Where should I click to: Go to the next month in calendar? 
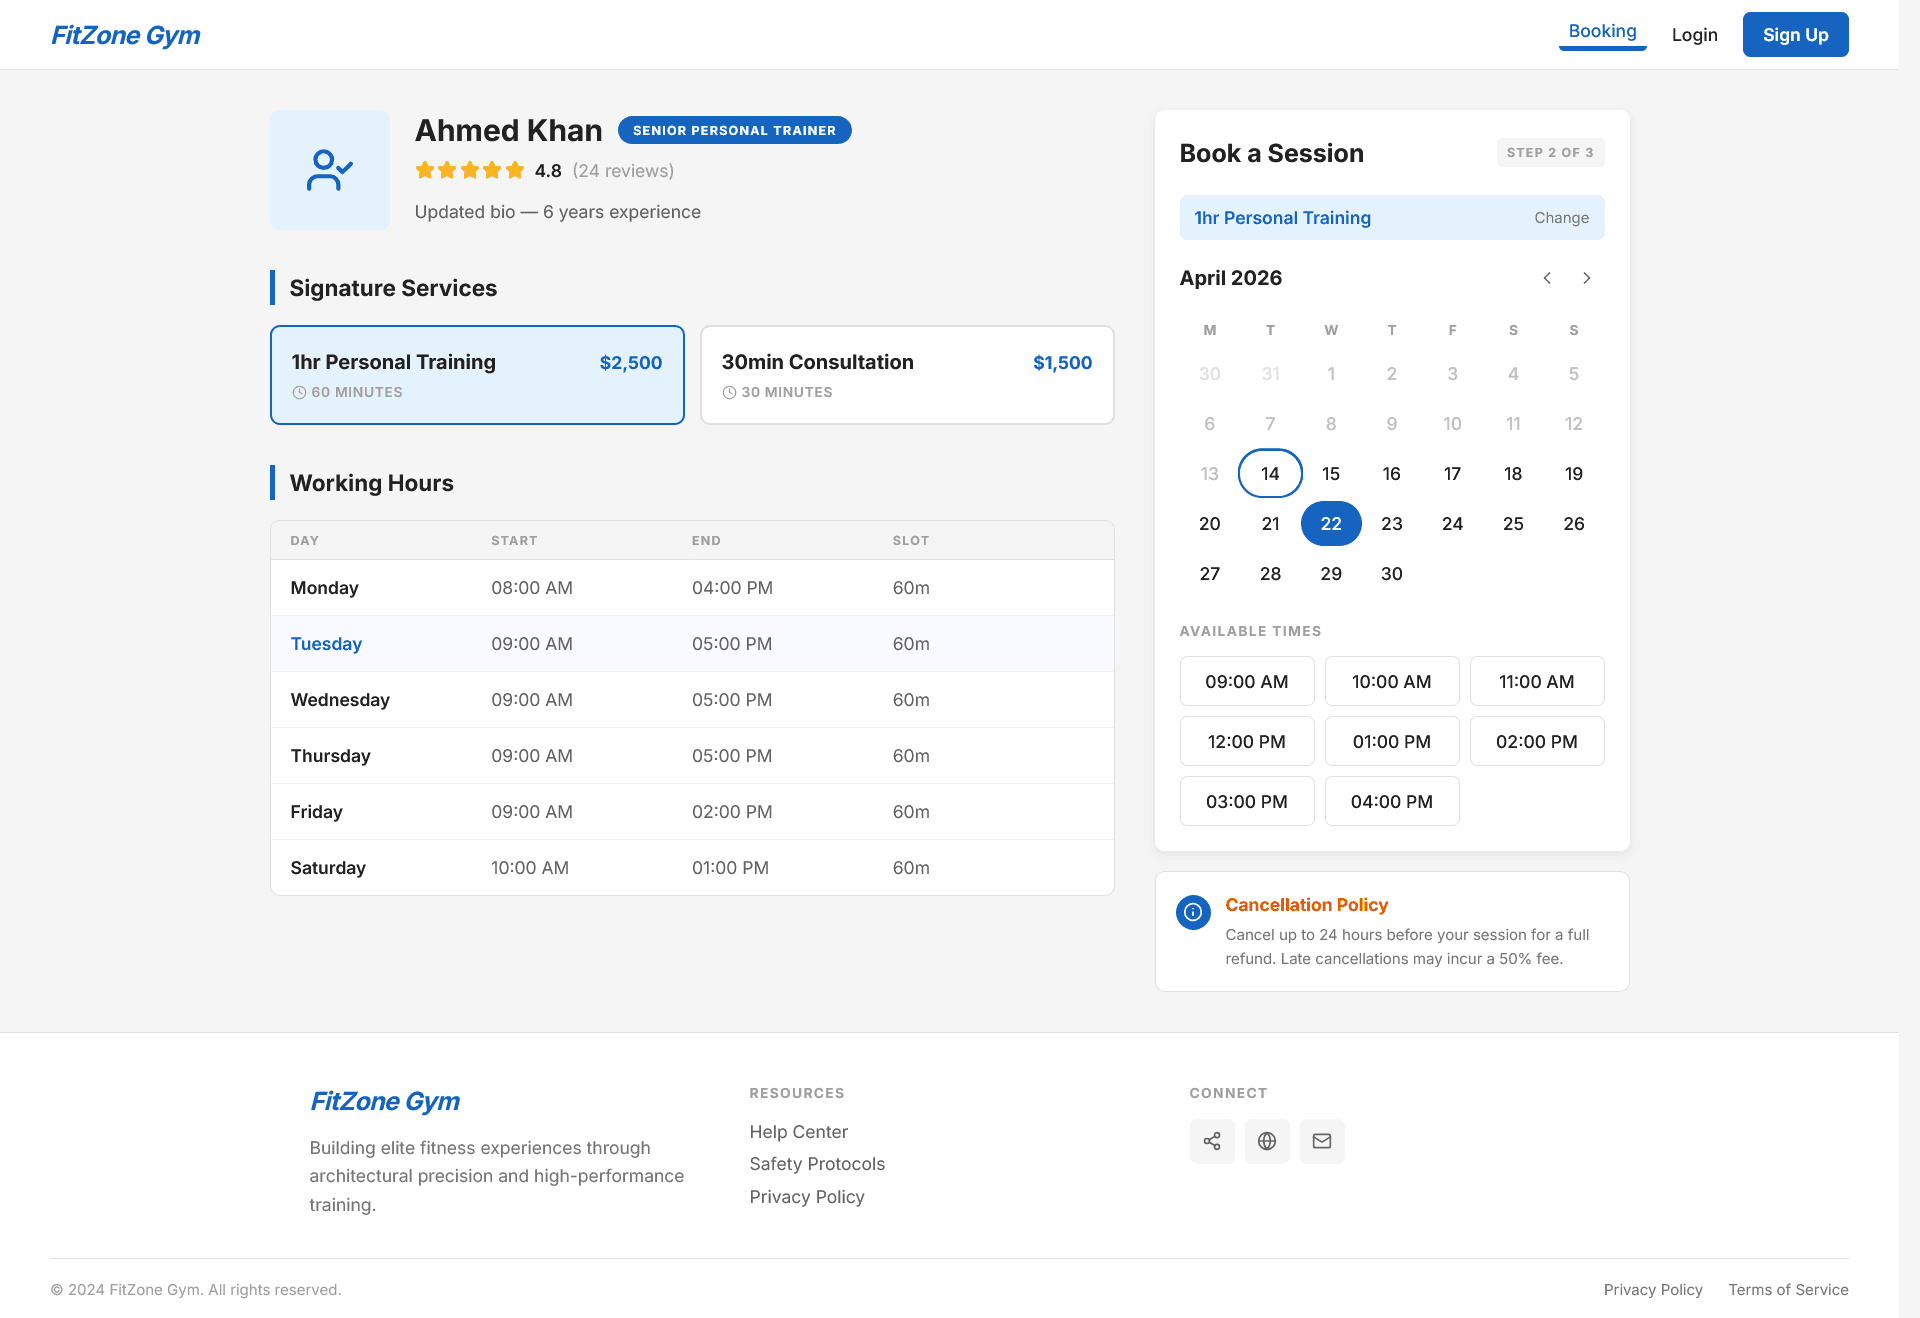click(x=1586, y=278)
